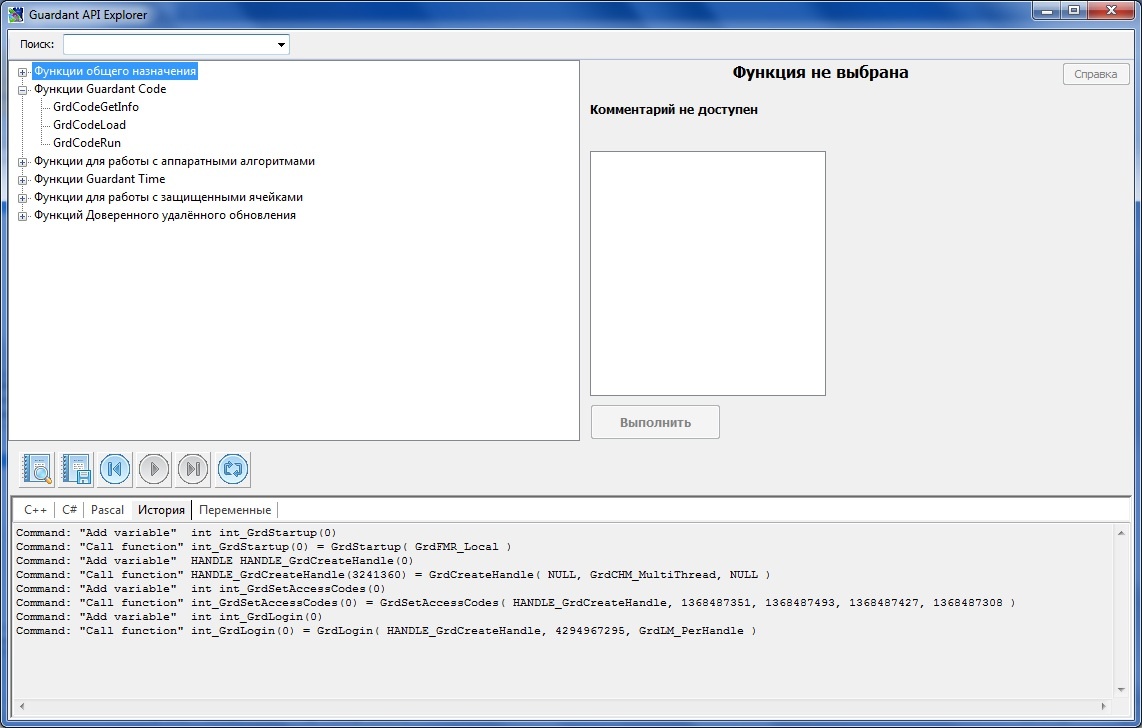Select GrdCodeRun function in the tree
This screenshot has width=1142, height=728.
pyautogui.click(x=87, y=143)
